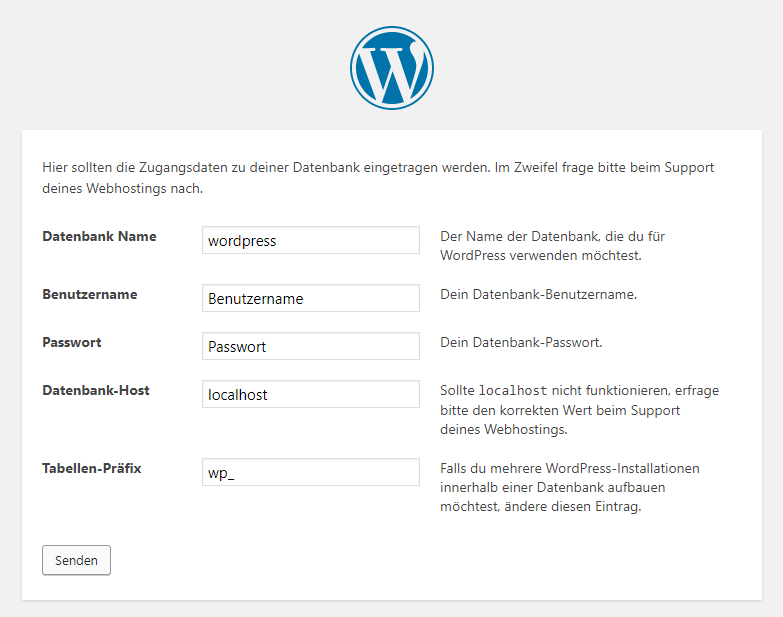
Task: Click the WordPress logo at top
Action: click(392, 68)
